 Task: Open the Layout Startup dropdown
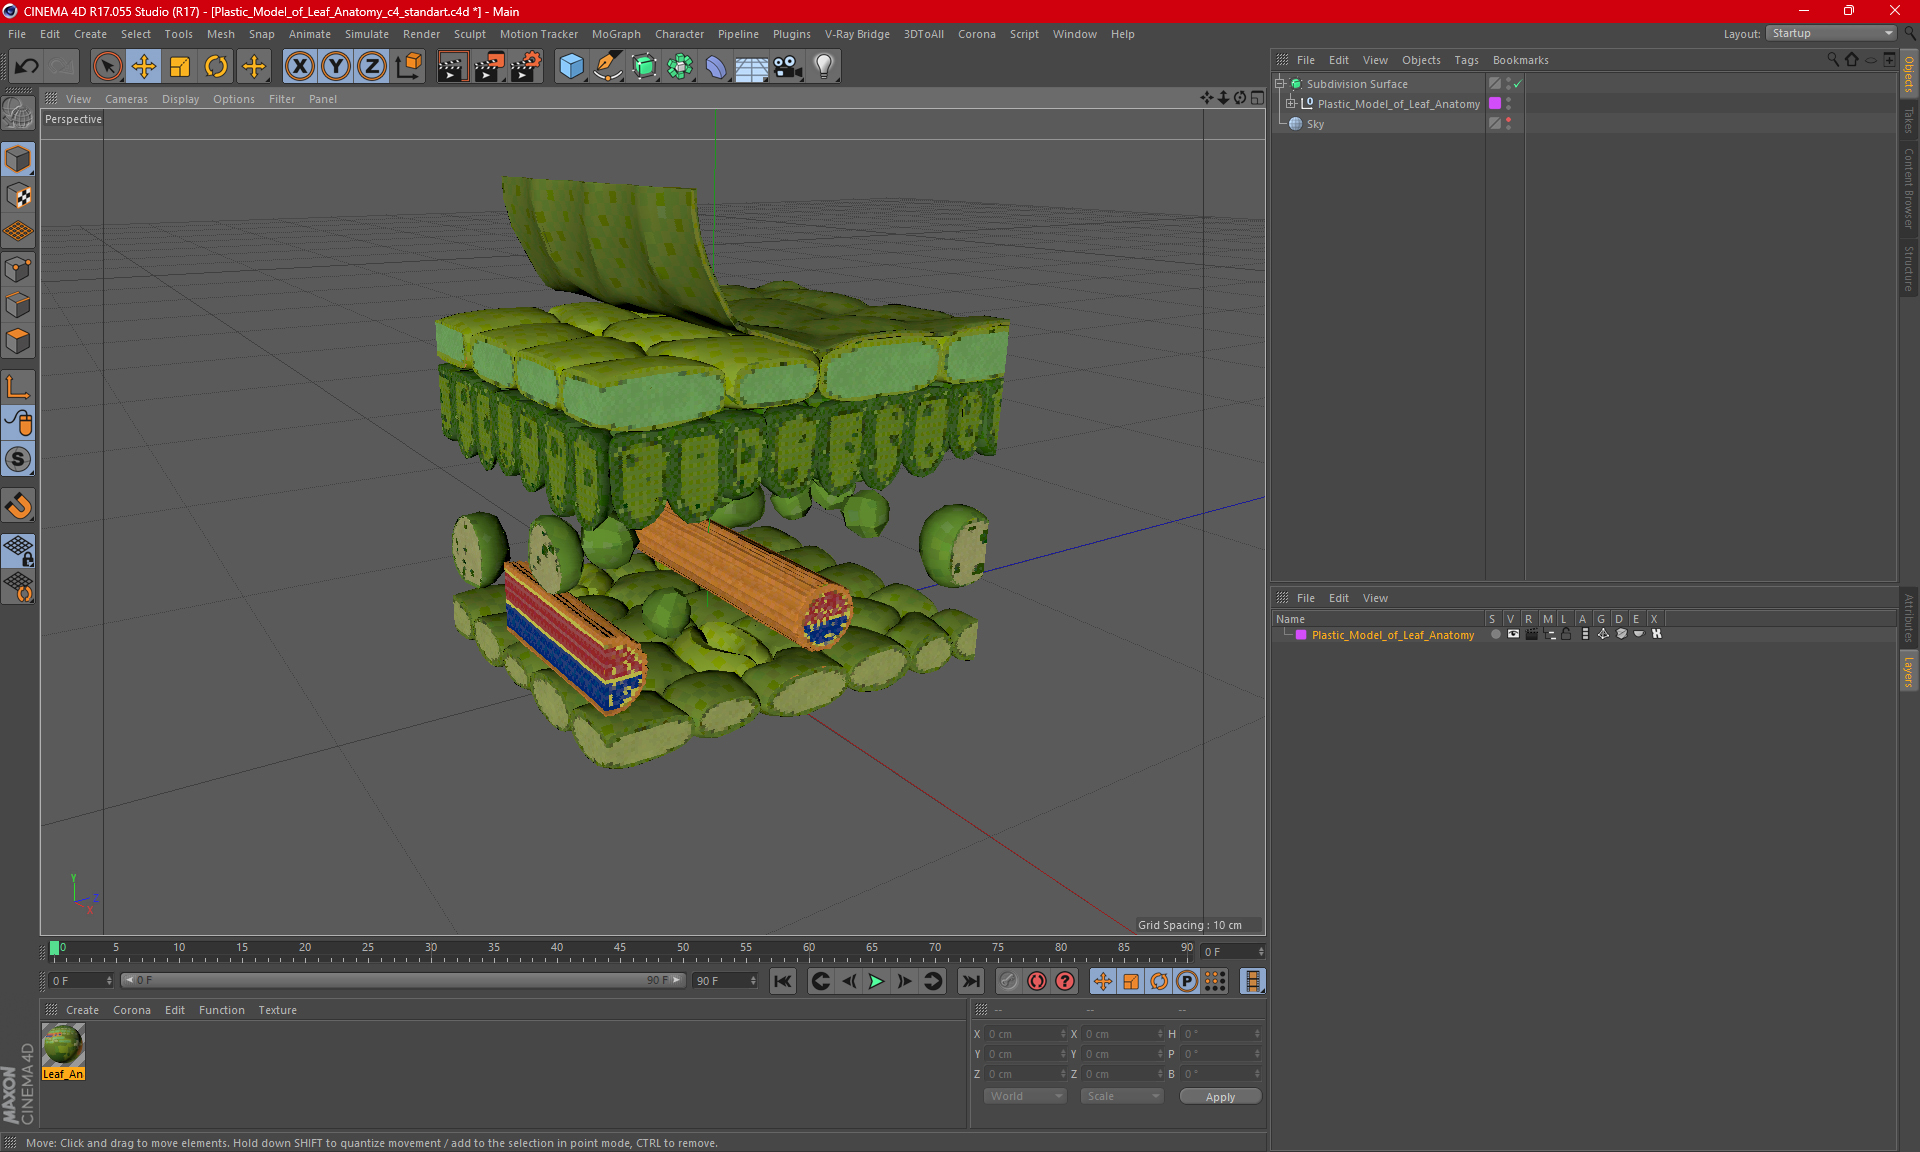[1831, 34]
